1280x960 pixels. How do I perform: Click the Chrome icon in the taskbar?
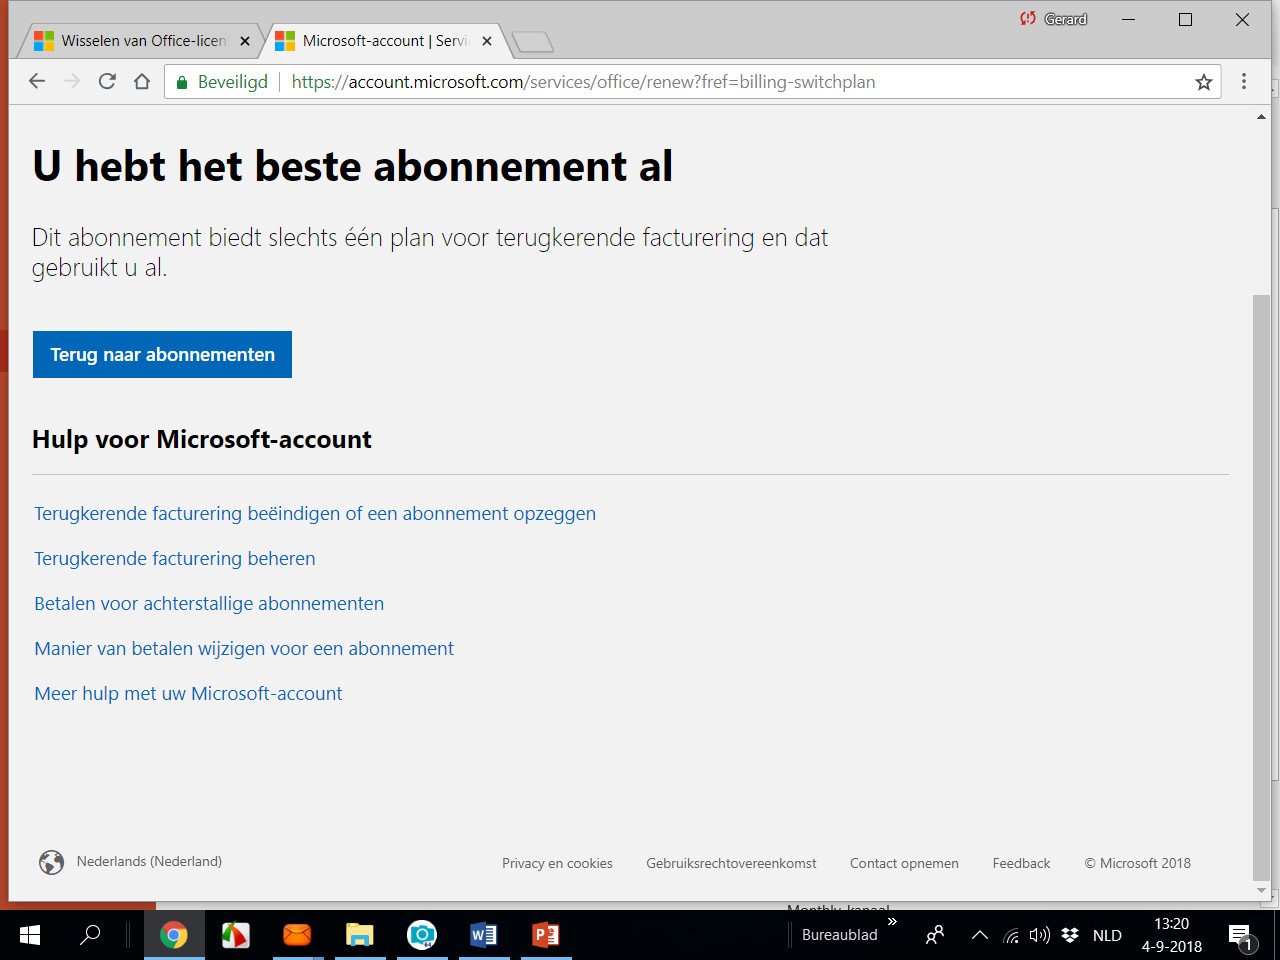173,935
